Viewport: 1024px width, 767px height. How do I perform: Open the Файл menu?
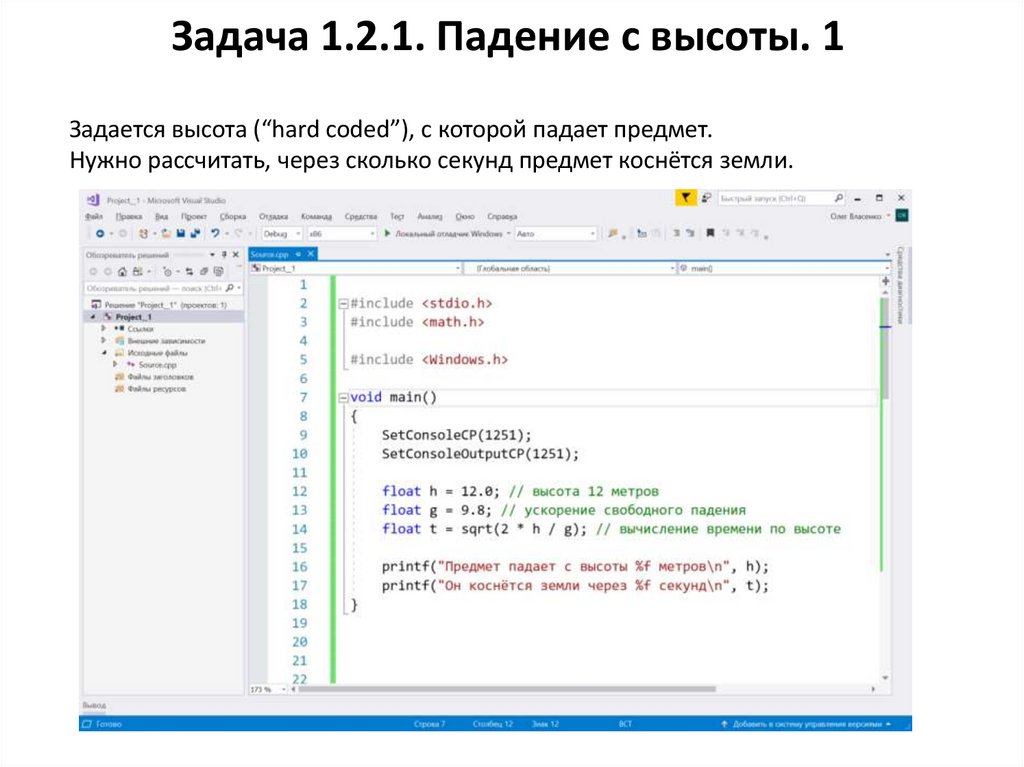pos(94,216)
